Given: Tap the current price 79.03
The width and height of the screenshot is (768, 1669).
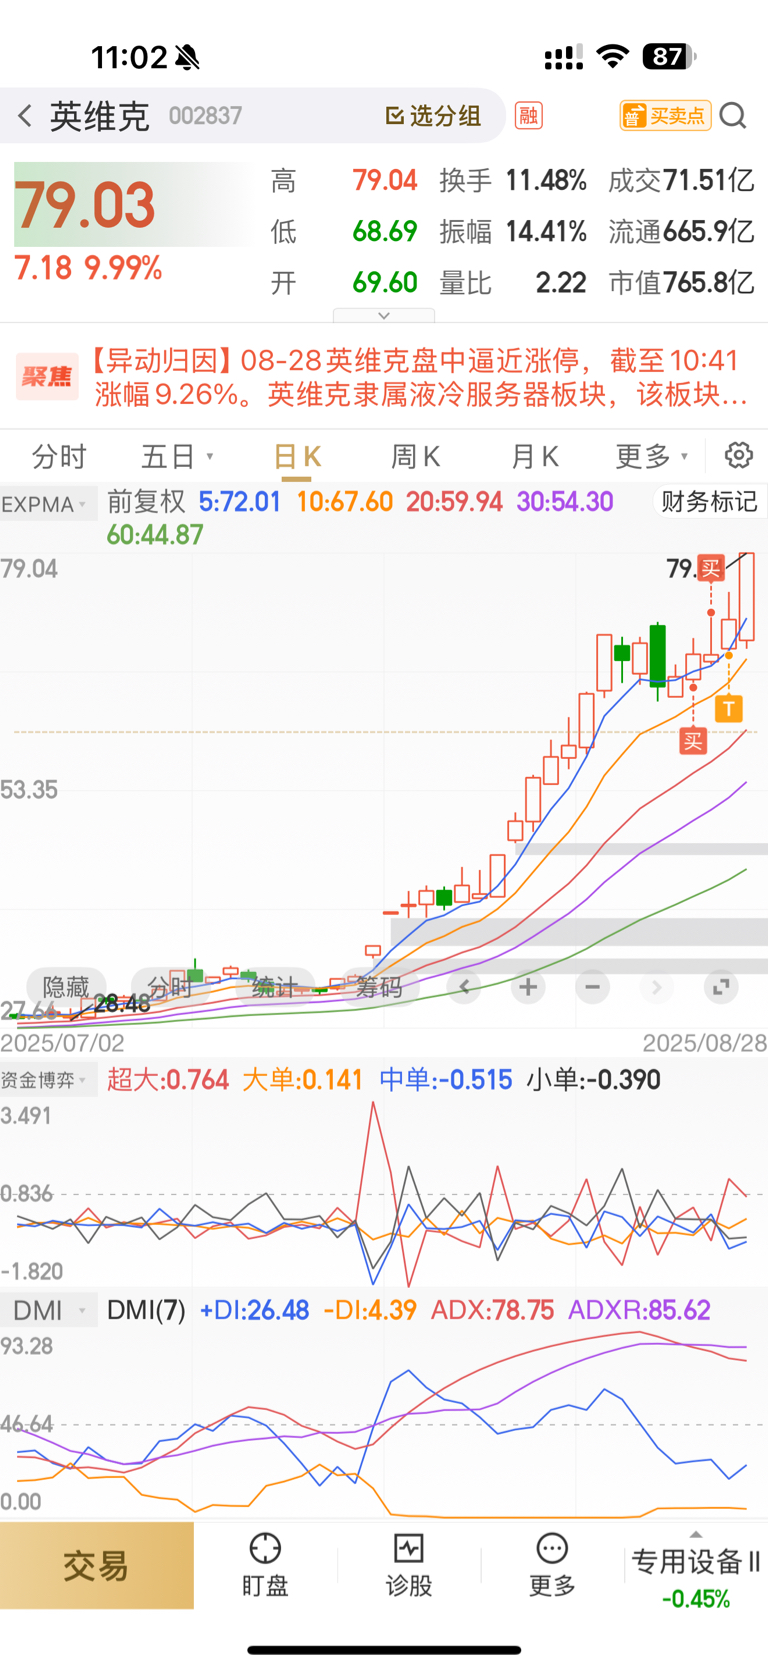Looking at the screenshot, I should [x=85, y=205].
